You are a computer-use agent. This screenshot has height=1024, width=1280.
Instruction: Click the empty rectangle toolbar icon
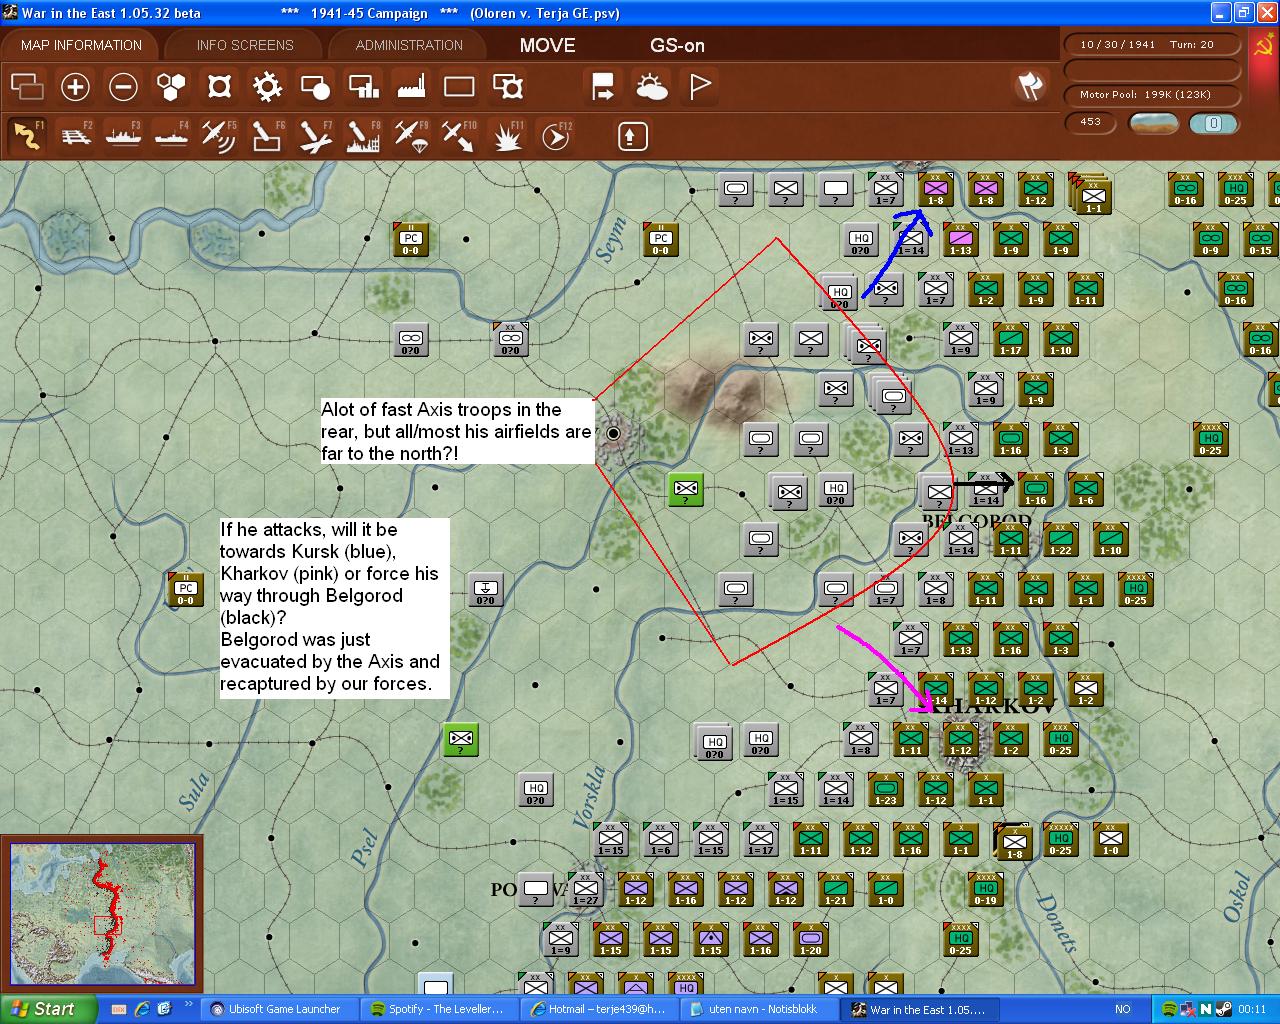[x=459, y=87]
